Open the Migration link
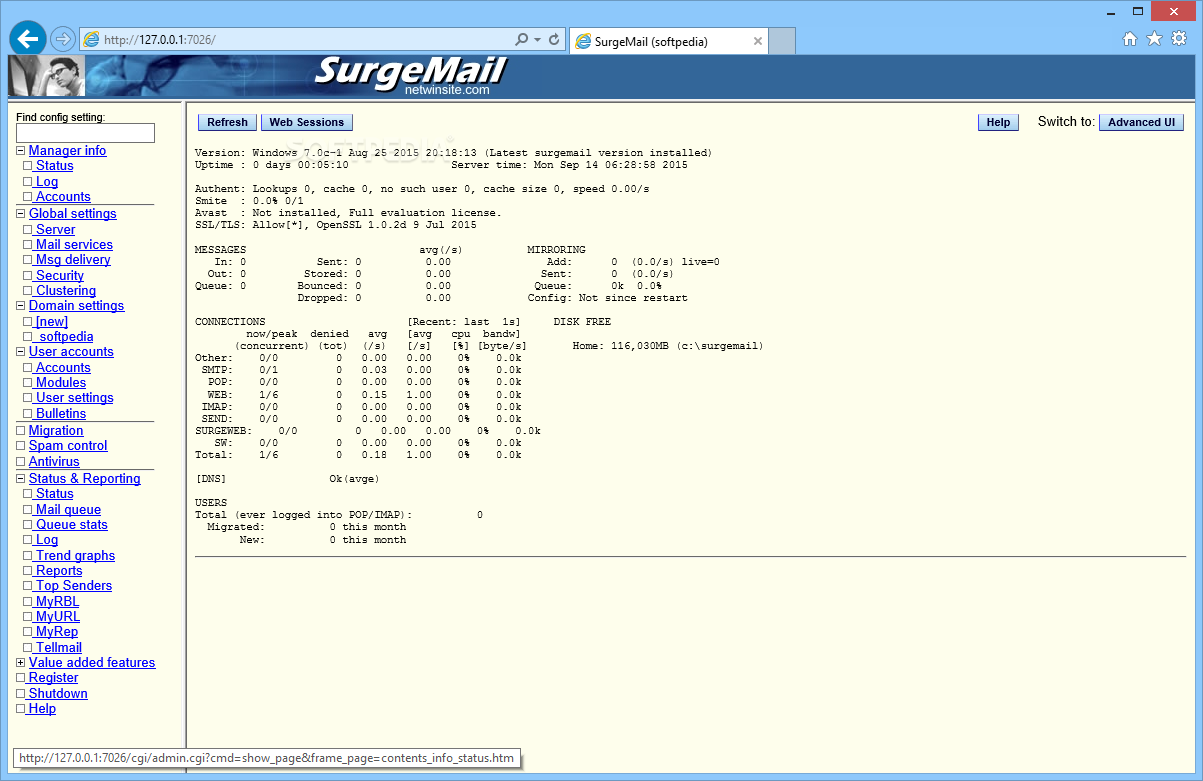Image resolution: width=1203 pixels, height=781 pixels. [56, 431]
